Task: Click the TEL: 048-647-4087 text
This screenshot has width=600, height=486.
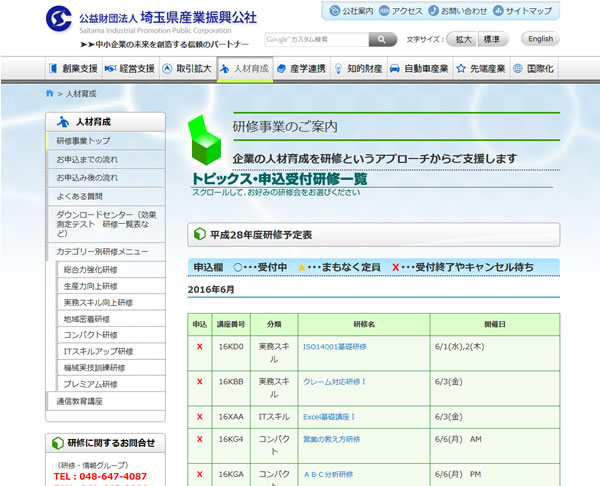Action: 100,476
